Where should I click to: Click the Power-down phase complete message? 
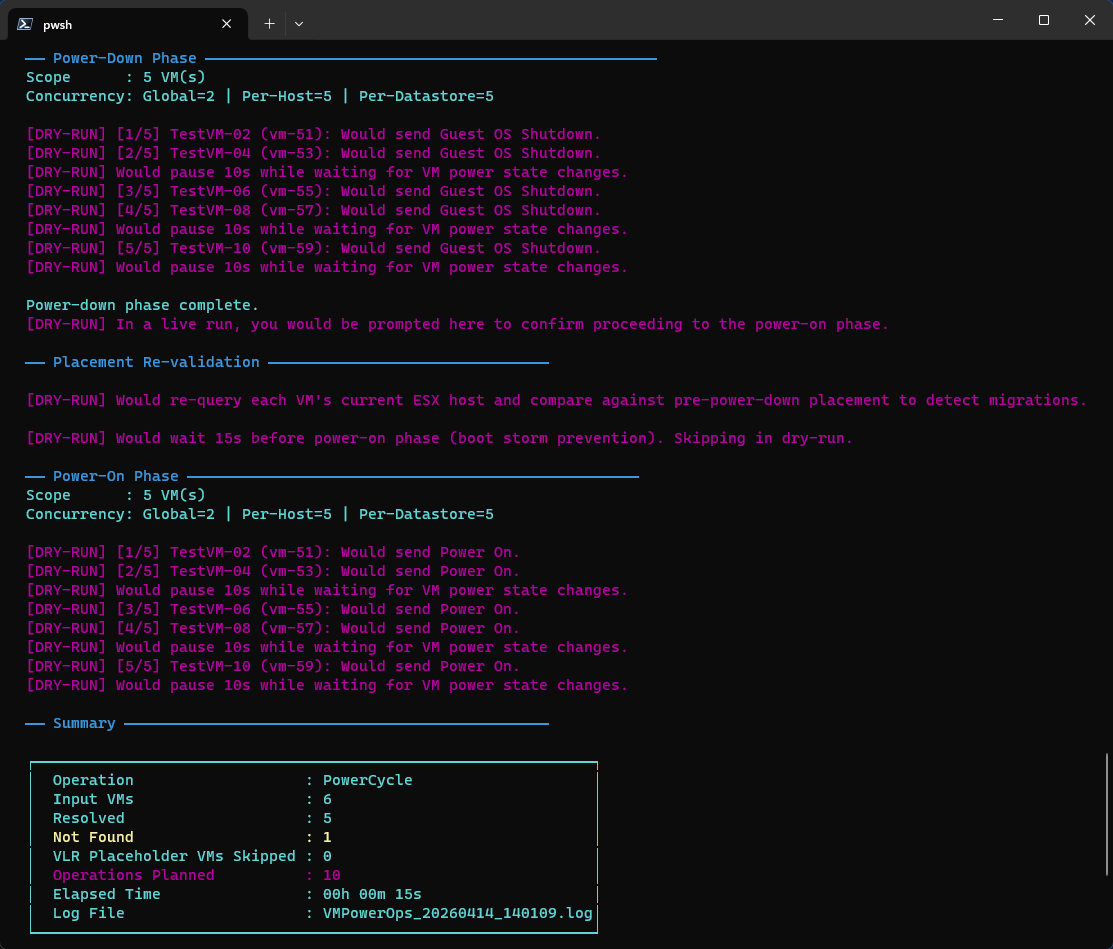tap(142, 305)
